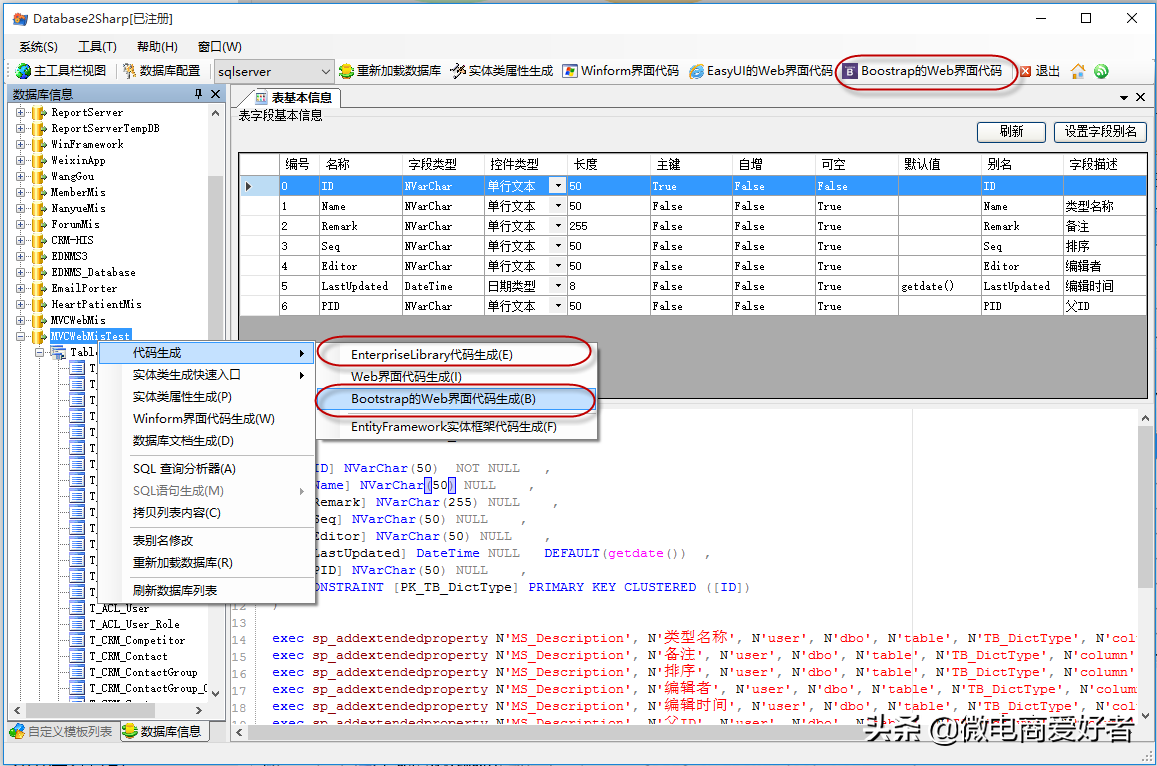The height and width of the screenshot is (766, 1157).
Task: Select EntityFramework实体框架代码生成(F) submenu item
Action: pyautogui.click(x=456, y=427)
